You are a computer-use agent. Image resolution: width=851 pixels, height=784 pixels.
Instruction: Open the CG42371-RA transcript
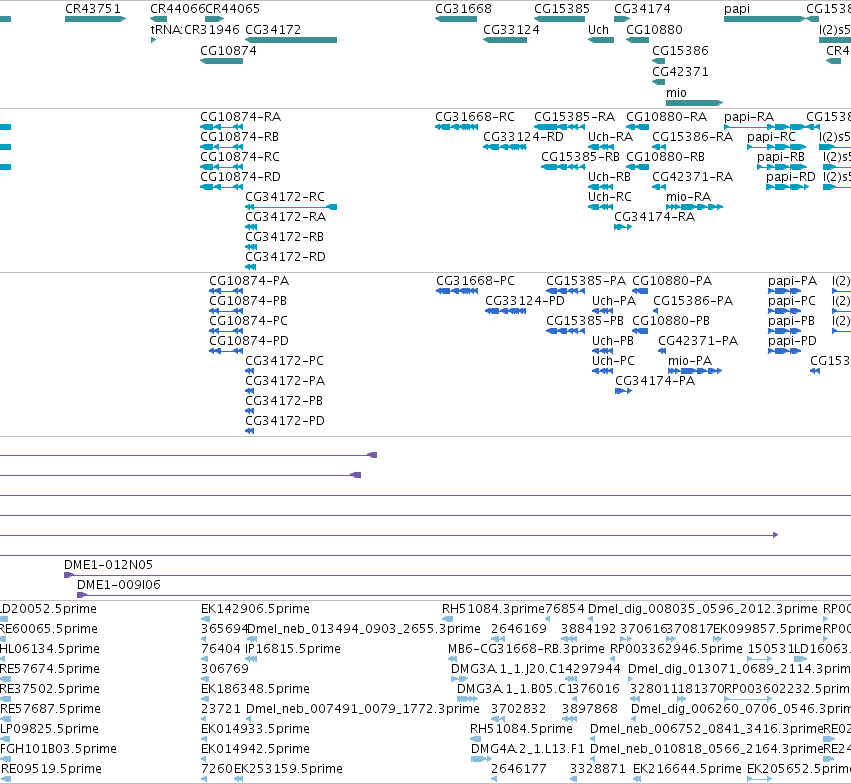click(659, 187)
